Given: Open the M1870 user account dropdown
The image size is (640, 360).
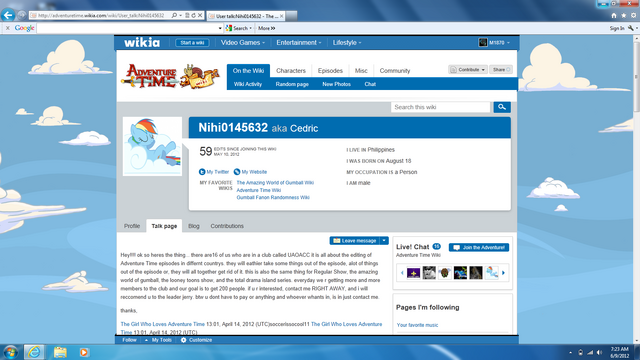Looking at the screenshot, I should point(494,42).
